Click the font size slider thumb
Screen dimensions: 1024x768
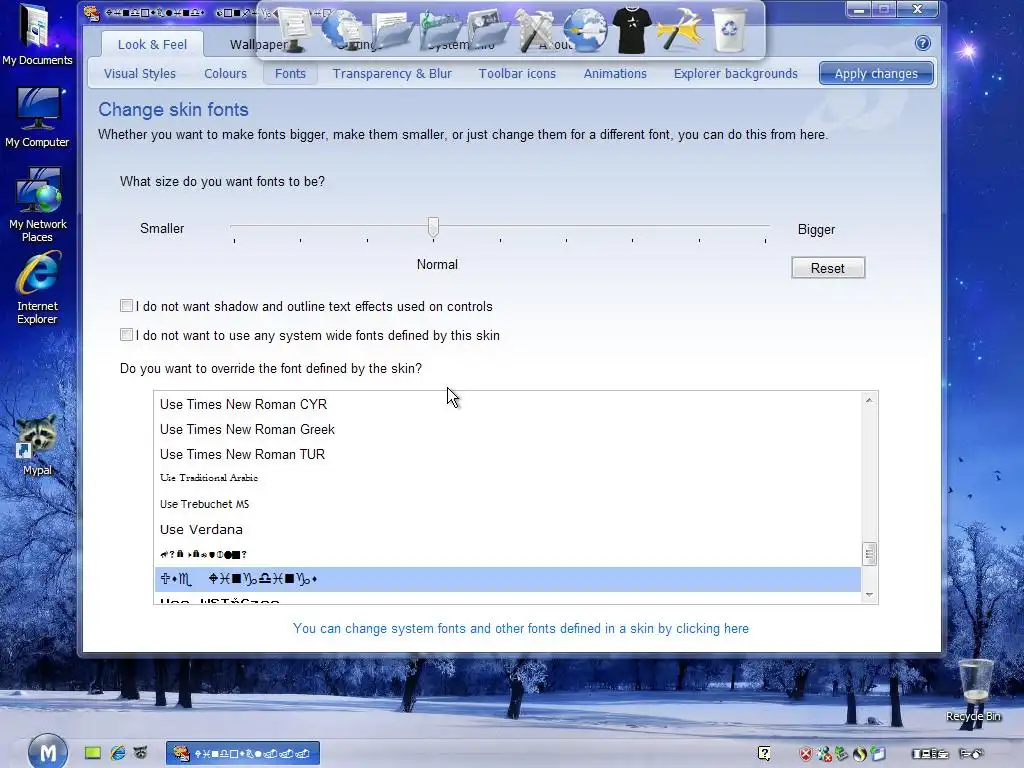coord(433,227)
